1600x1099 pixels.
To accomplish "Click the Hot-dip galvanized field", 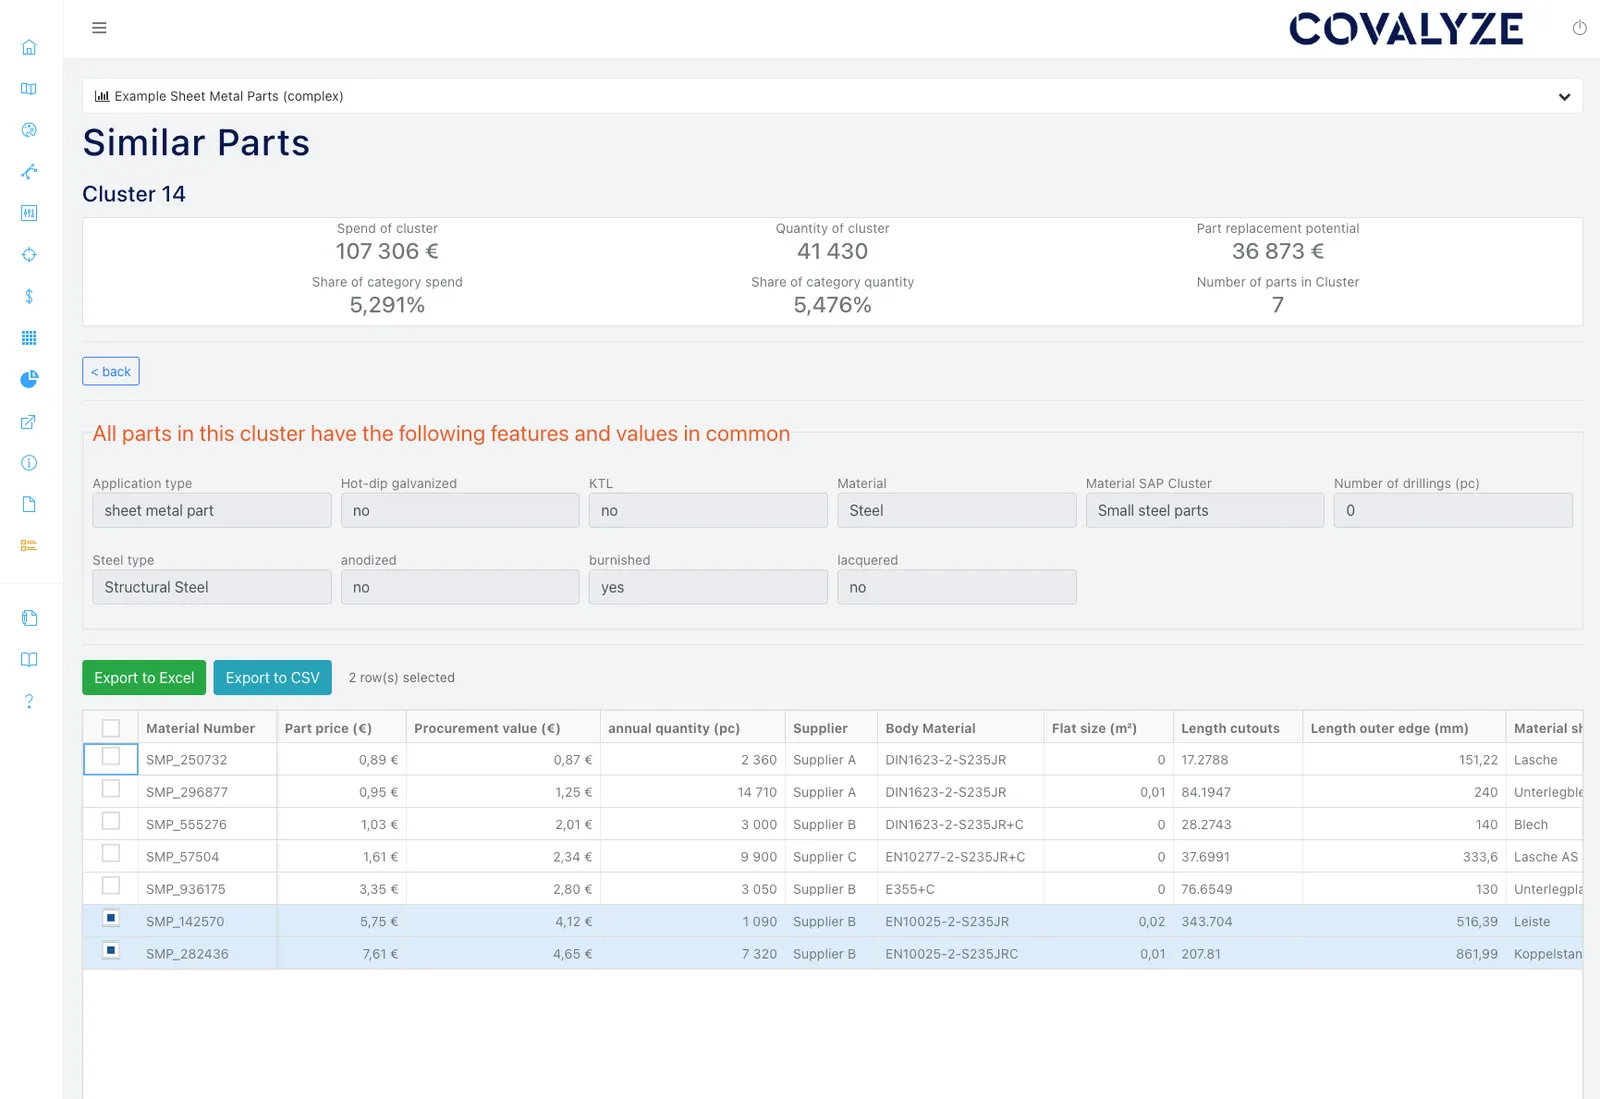I will coord(460,510).
